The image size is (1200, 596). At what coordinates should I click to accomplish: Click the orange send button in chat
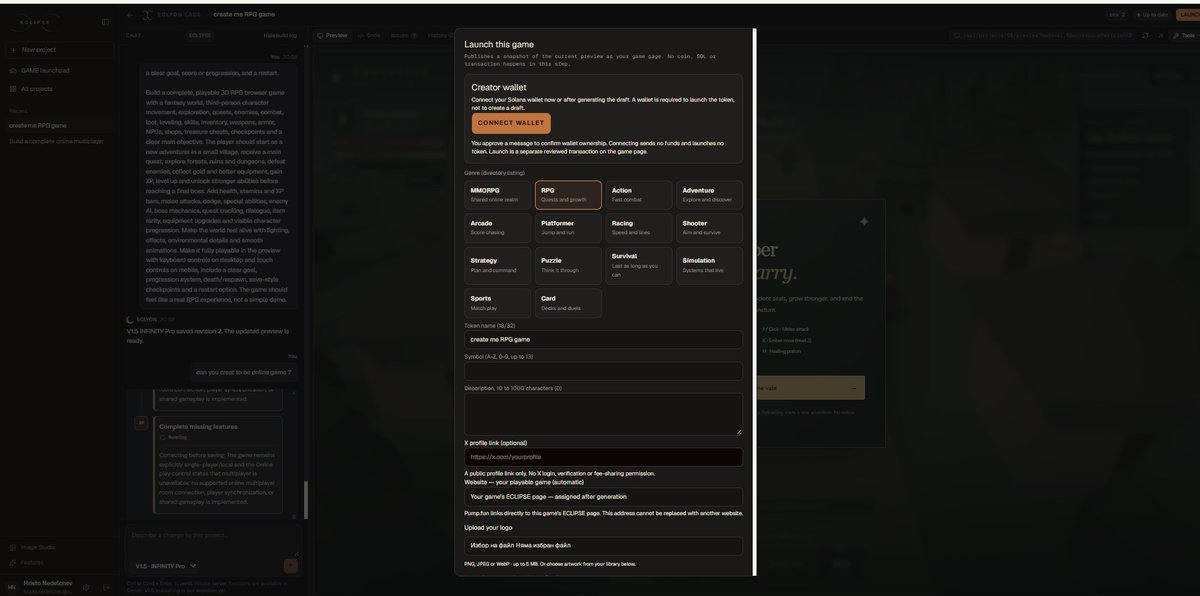click(291, 566)
